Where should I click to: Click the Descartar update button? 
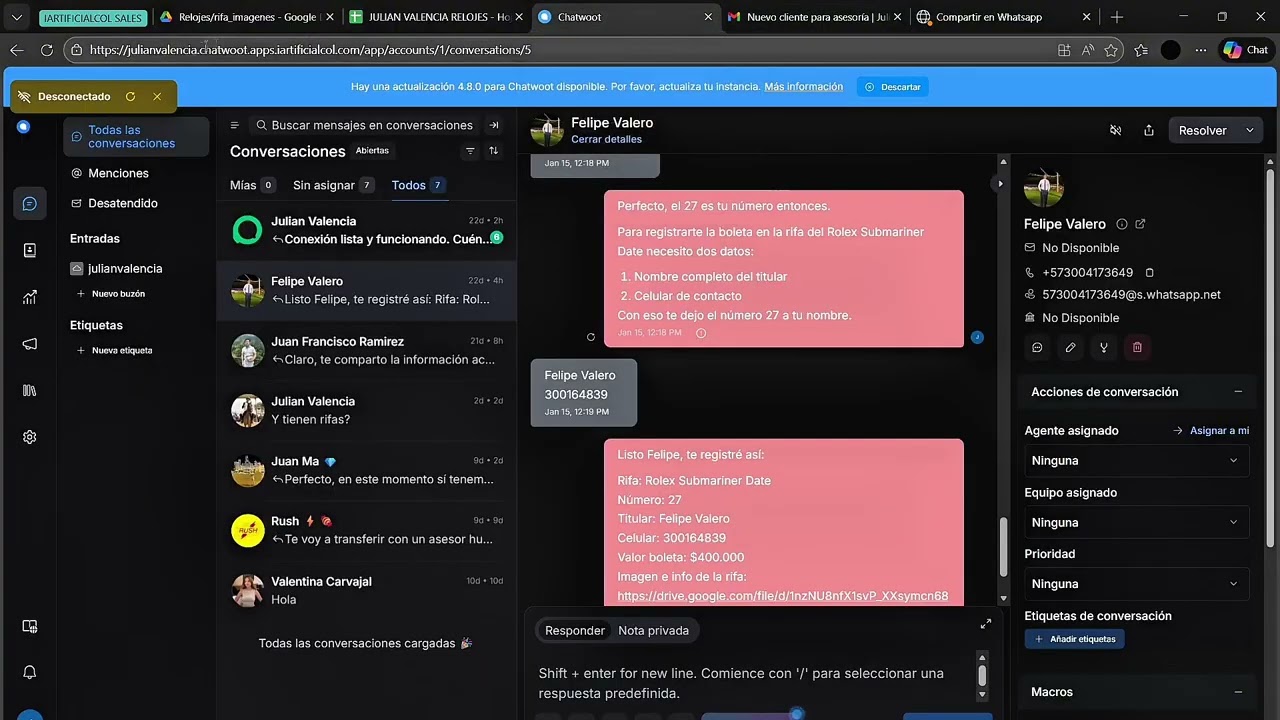click(x=892, y=87)
